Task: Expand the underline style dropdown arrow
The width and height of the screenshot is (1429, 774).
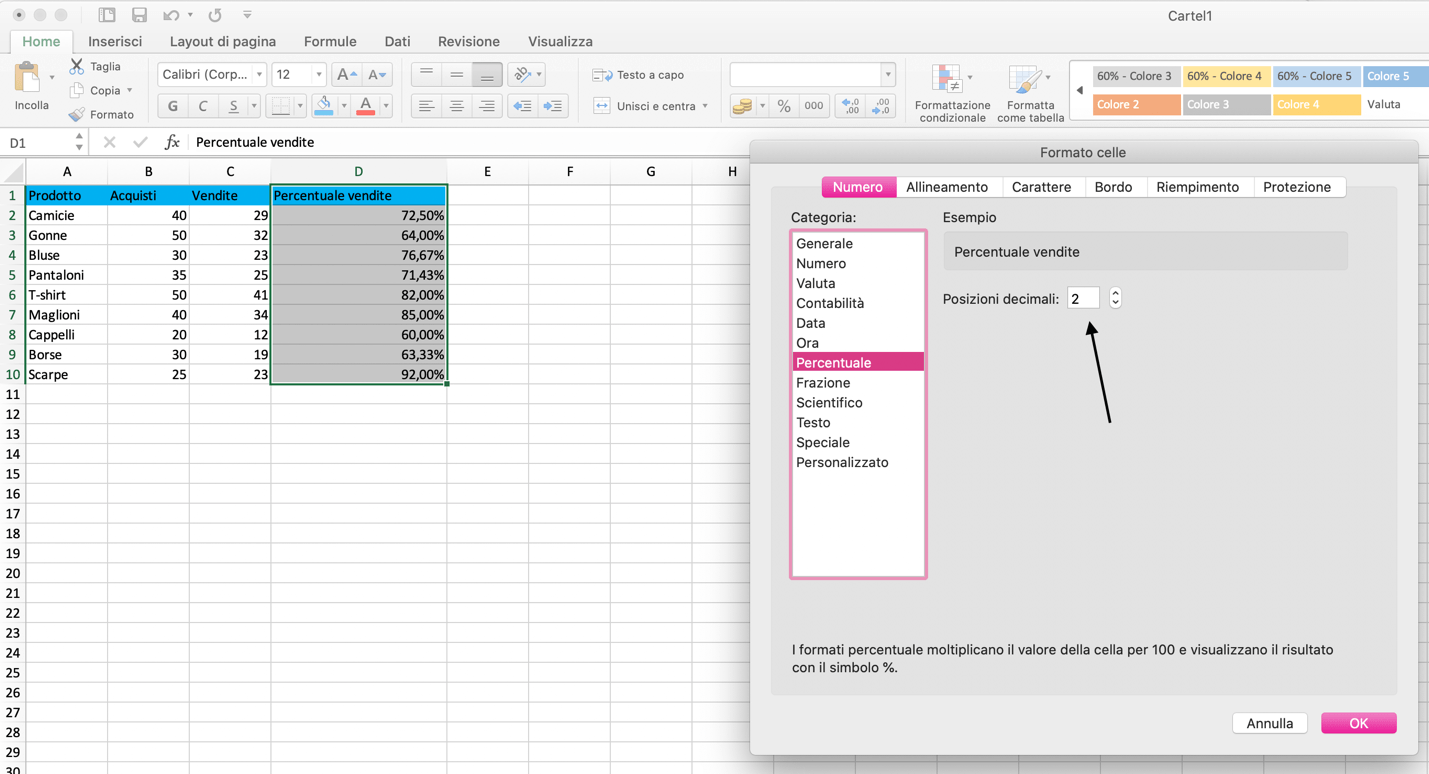Action: [253, 106]
